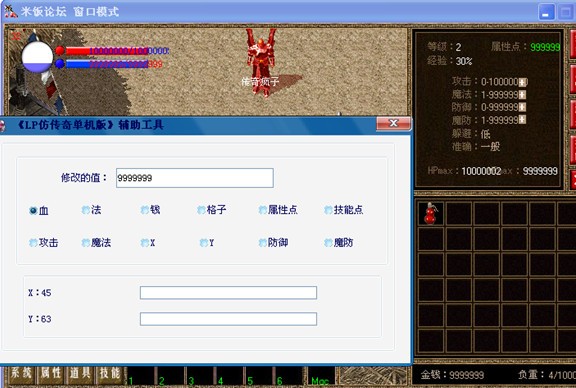Click the 修改的值 input field
This screenshot has width=576, height=388.
tap(195, 178)
